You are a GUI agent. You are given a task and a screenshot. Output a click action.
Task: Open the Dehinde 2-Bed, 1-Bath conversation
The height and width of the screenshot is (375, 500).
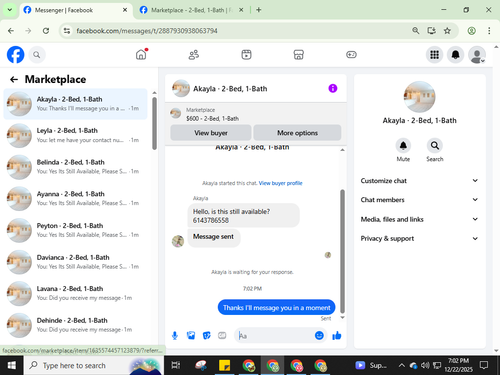pos(75,325)
